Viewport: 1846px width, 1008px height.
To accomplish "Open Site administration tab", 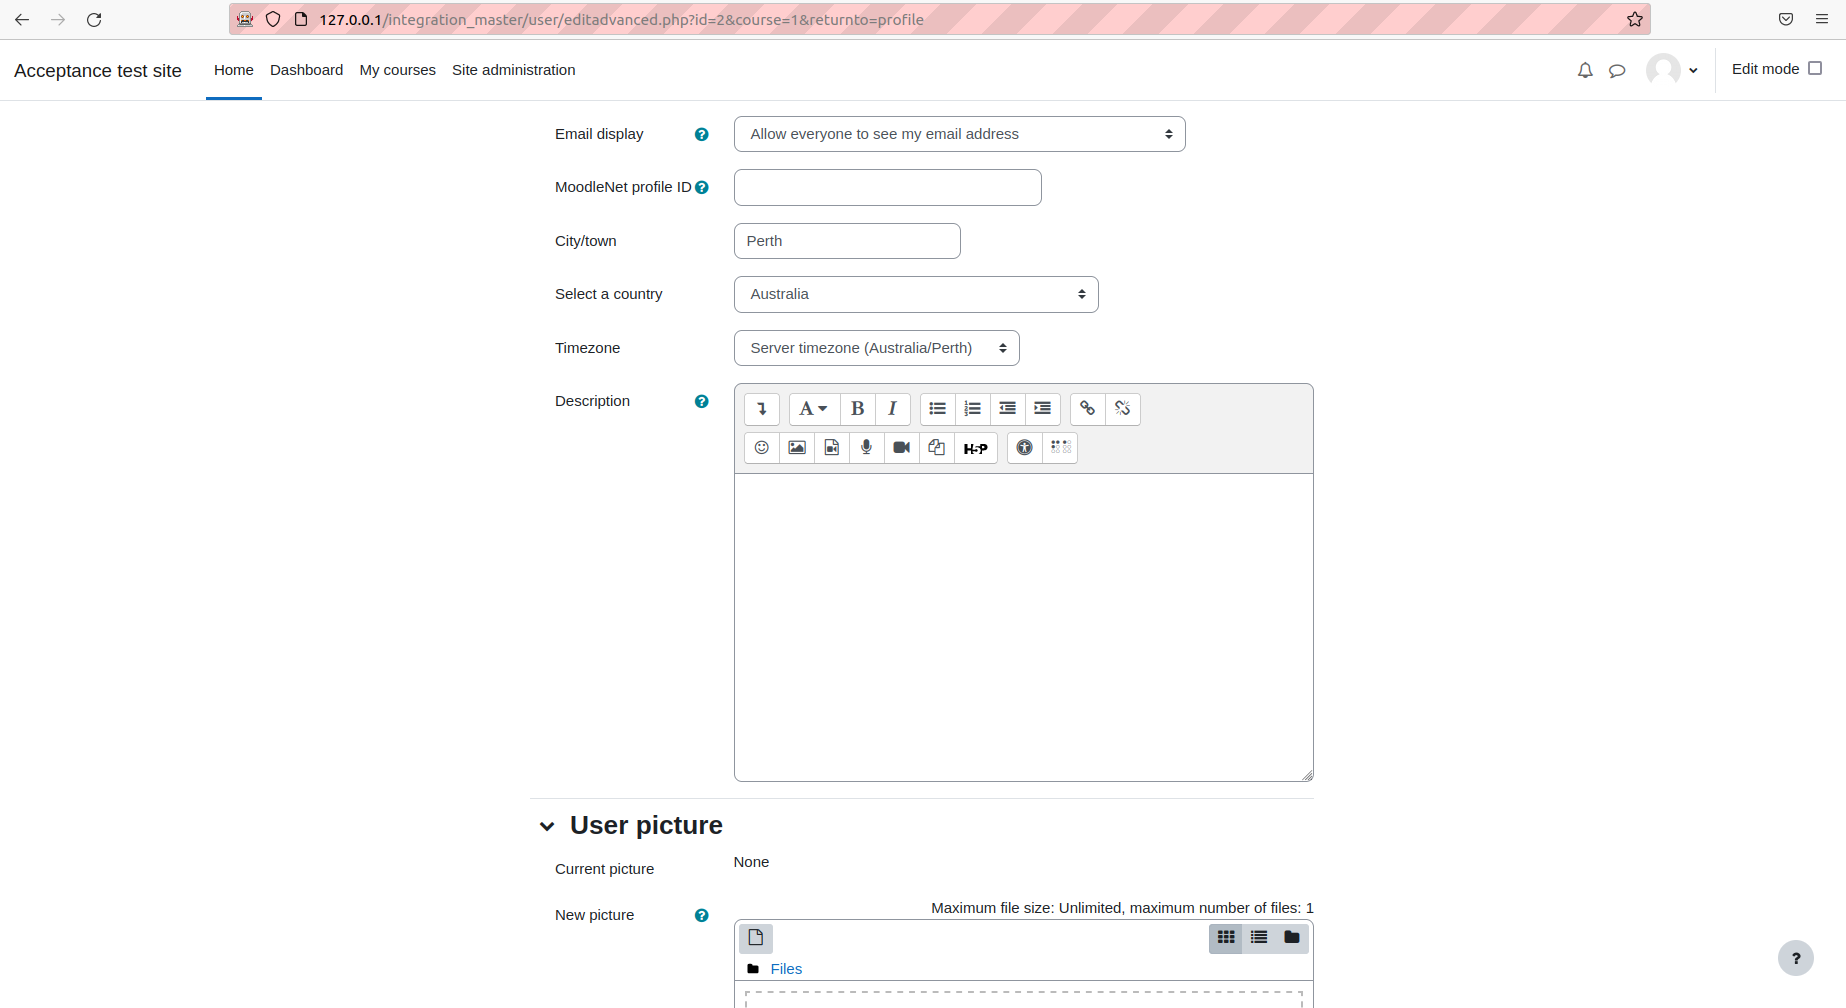I will pos(514,70).
